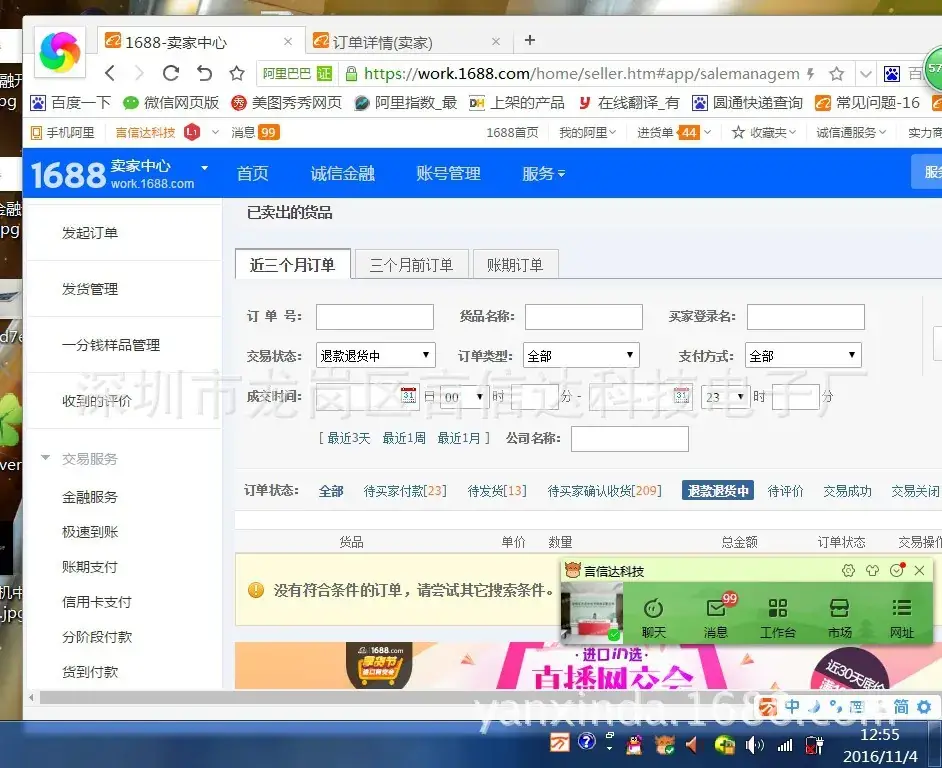Screen dimensions: 942x768
Task: Collapse the 交易服务 sidebar section
Action: [46, 458]
